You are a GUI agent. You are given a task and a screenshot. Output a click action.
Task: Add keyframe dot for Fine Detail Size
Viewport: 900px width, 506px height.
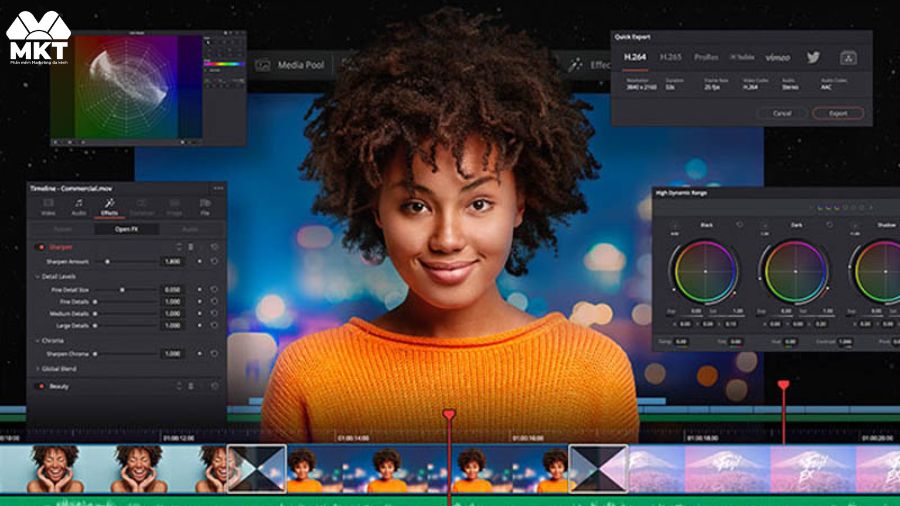tap(199, 290)
